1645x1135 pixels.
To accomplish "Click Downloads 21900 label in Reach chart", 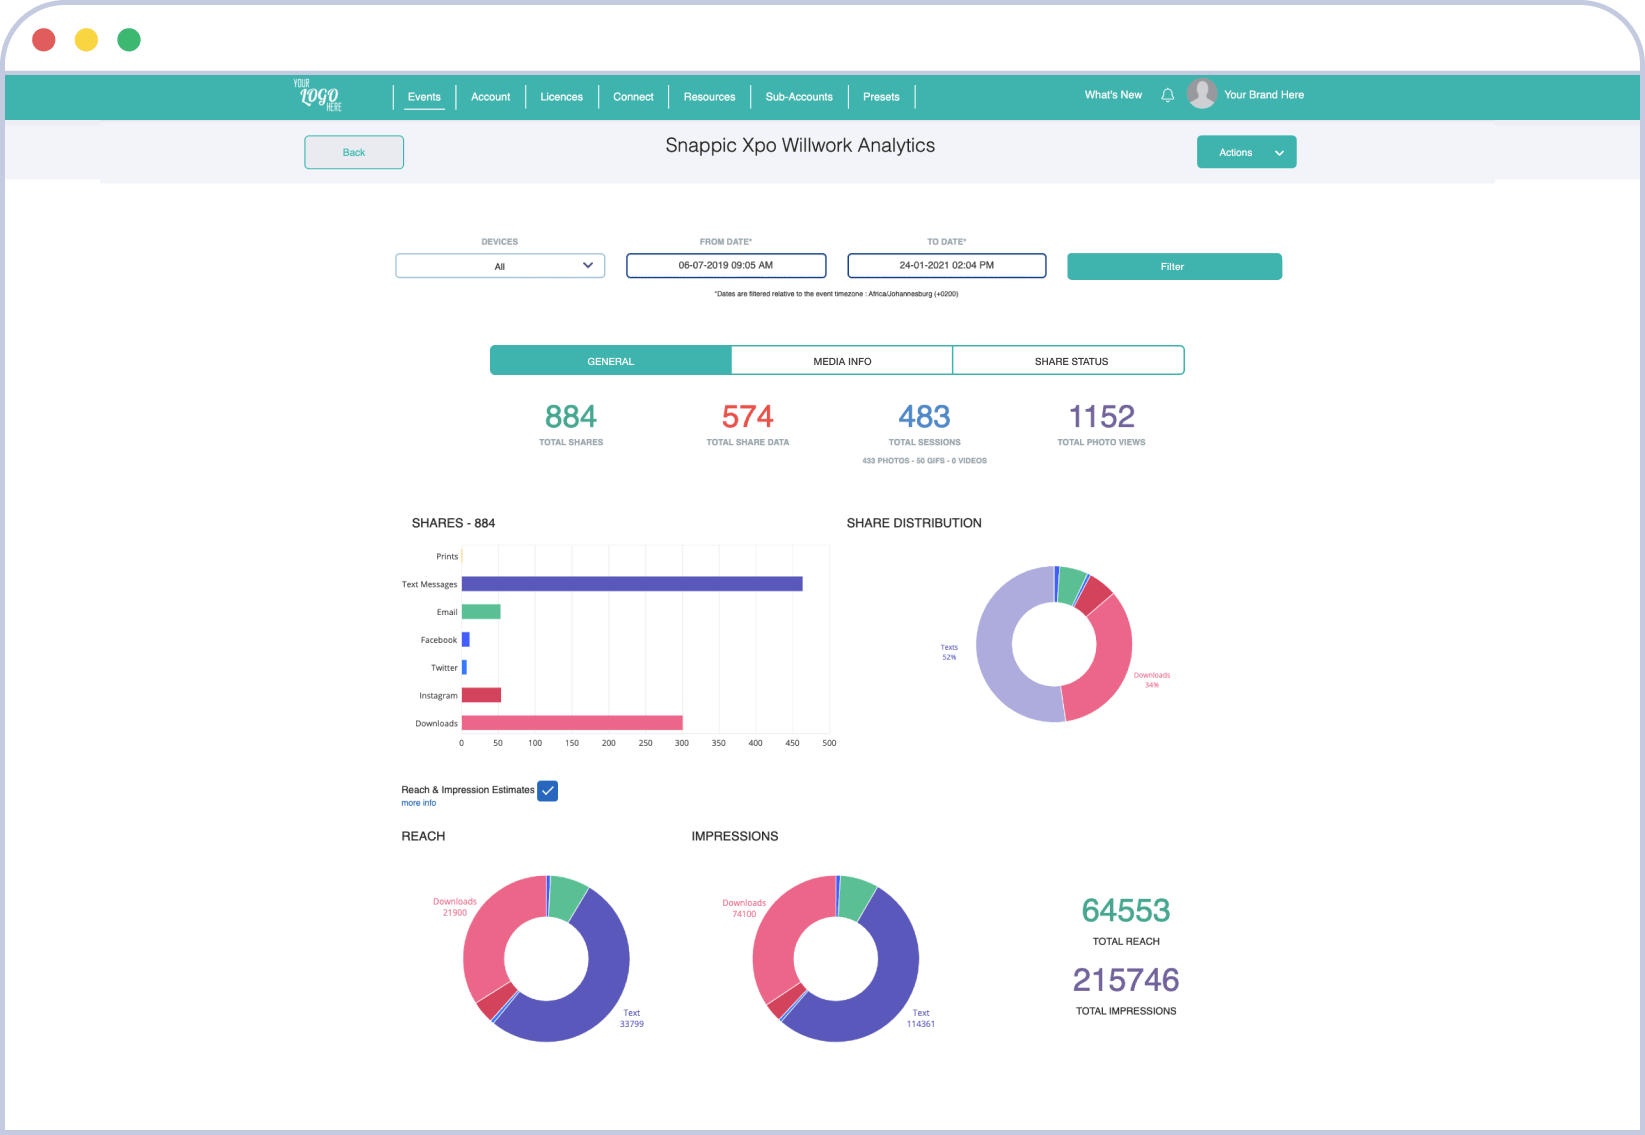I will point(455,907).
